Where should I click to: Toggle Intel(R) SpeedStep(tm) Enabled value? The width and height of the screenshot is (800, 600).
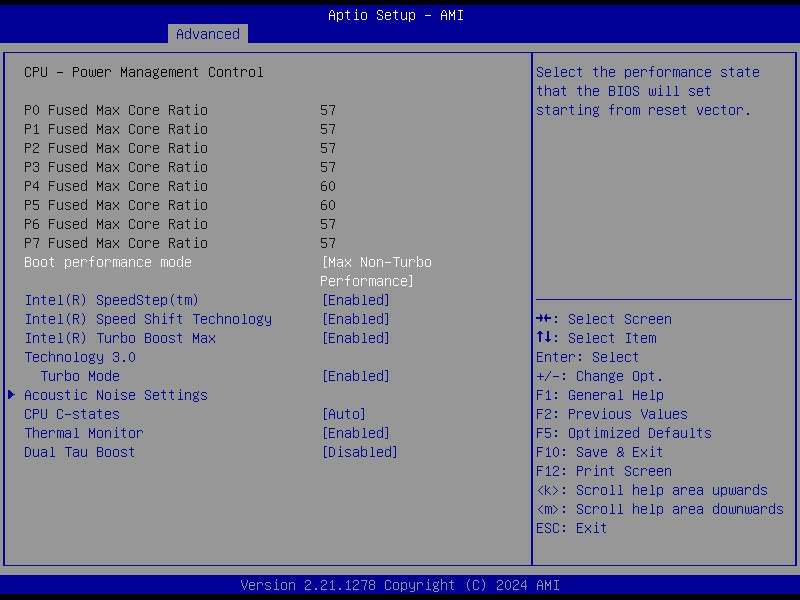pyautogui.click(x=355, y=300)
